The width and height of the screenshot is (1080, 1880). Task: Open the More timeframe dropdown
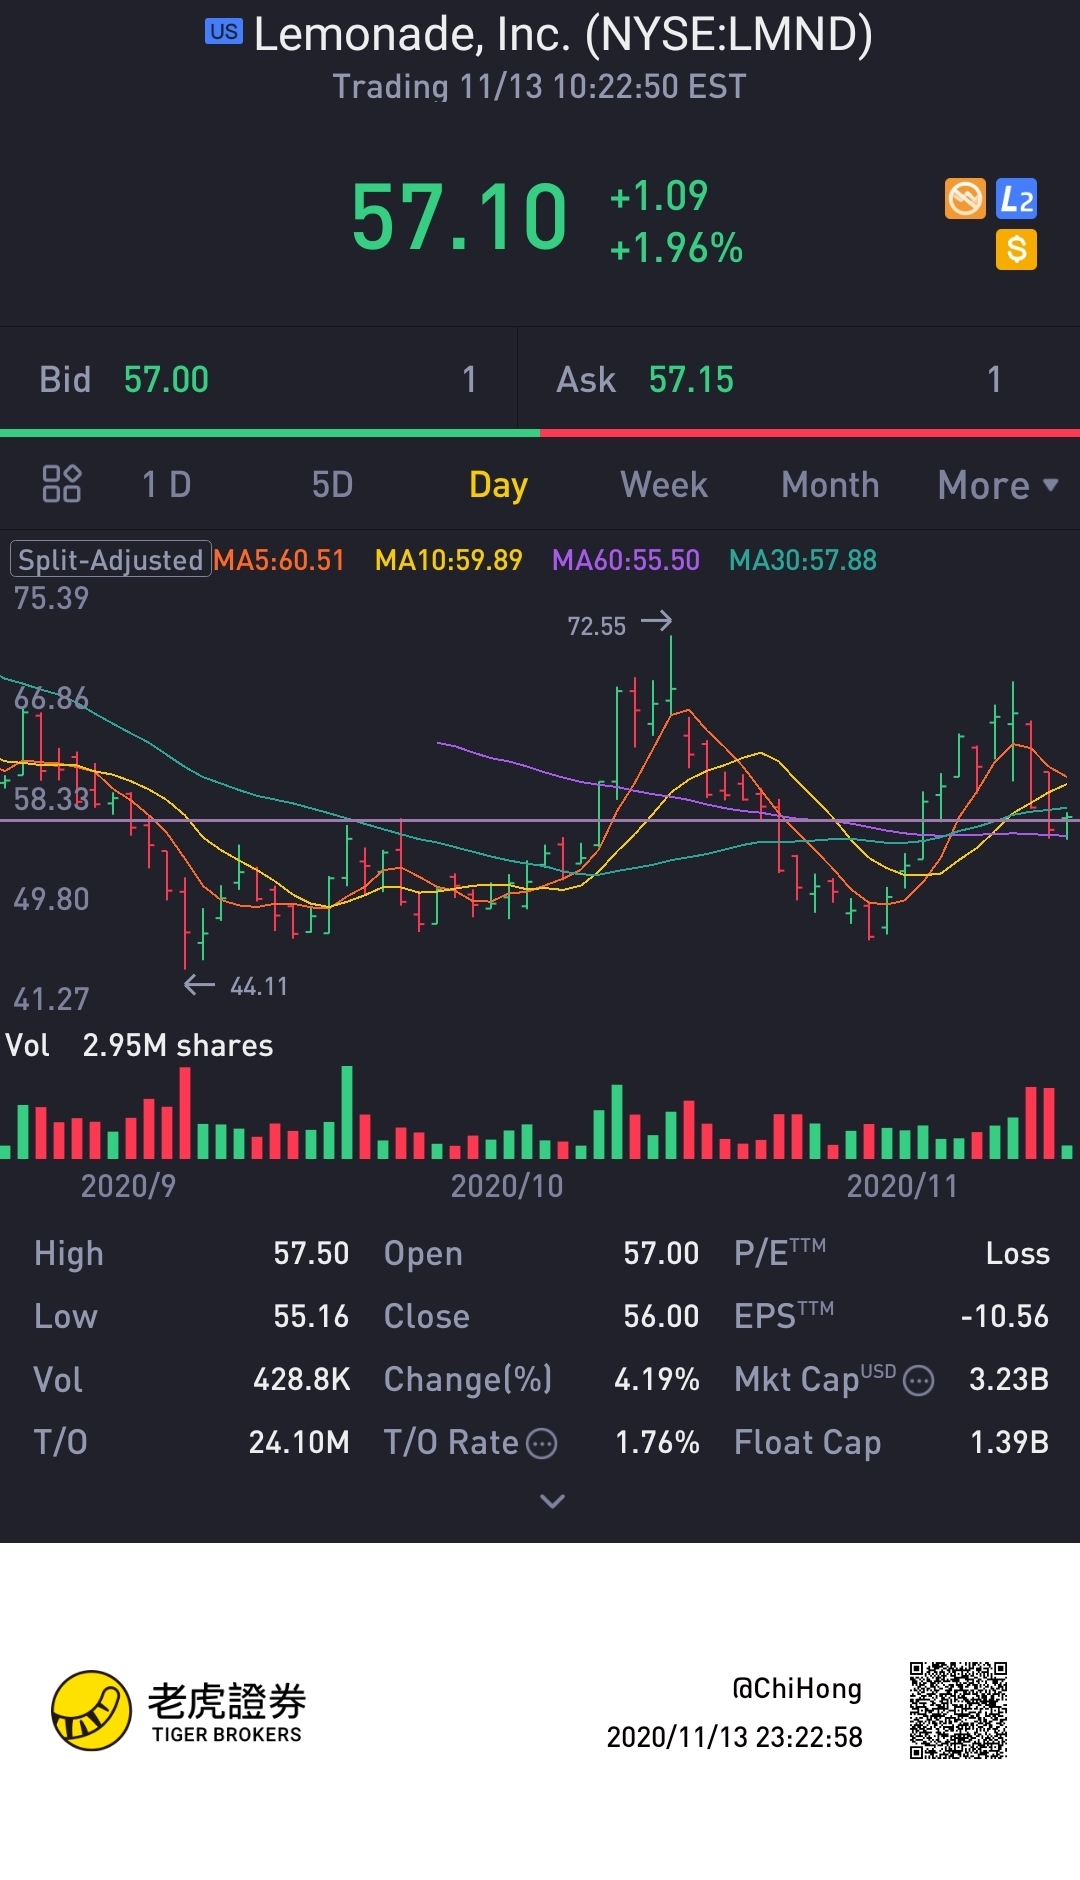[997, 485]
